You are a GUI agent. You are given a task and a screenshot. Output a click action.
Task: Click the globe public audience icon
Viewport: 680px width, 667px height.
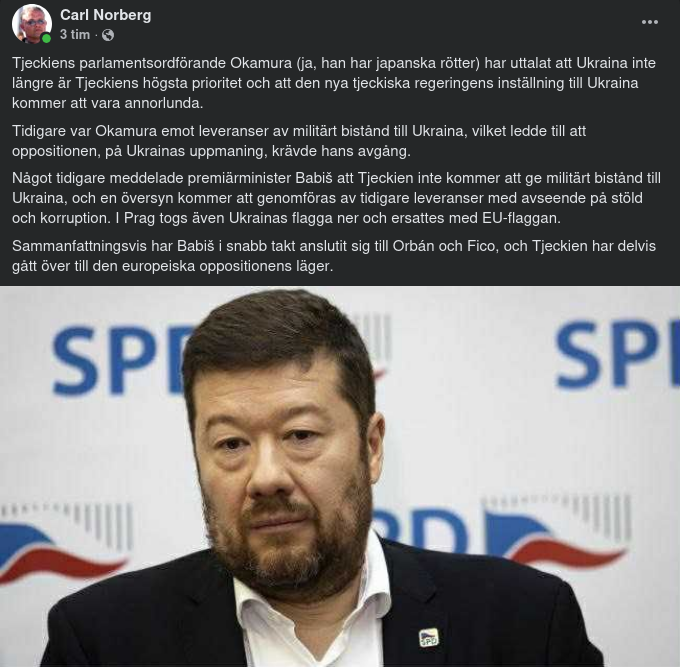108,35
